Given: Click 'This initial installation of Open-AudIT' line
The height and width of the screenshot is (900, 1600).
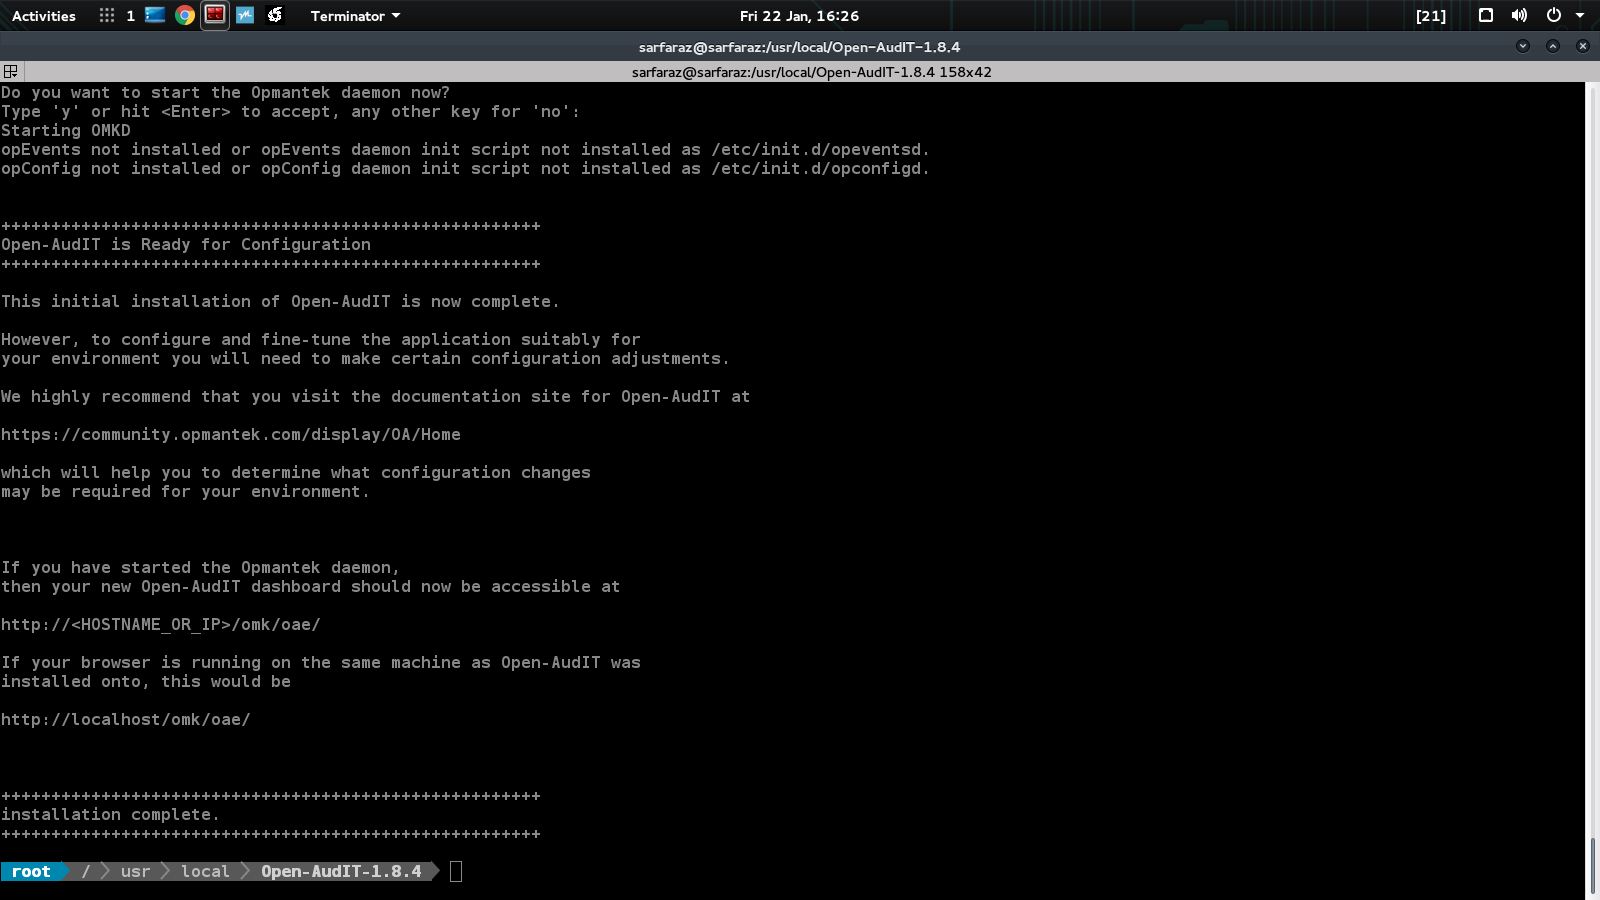Looking at the screenshot, I should [x=280, y=302].
